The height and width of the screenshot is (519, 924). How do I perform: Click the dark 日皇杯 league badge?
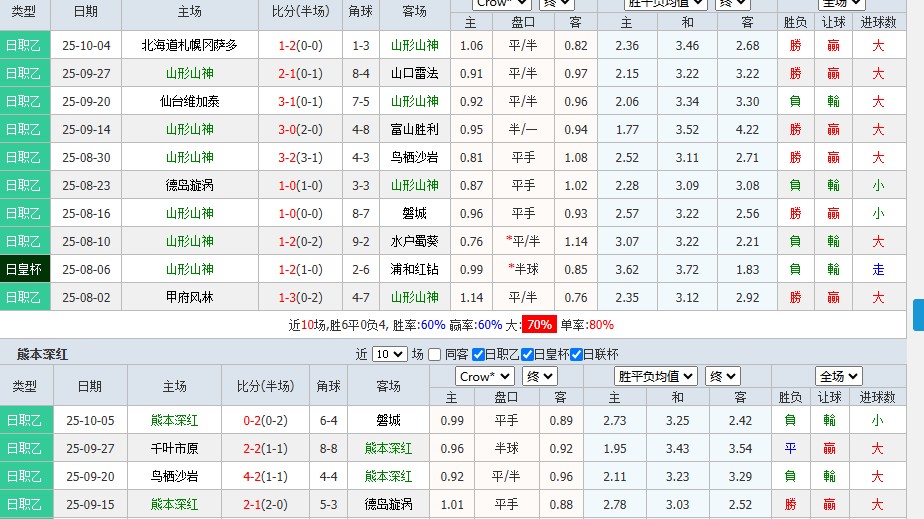(24, 269)
